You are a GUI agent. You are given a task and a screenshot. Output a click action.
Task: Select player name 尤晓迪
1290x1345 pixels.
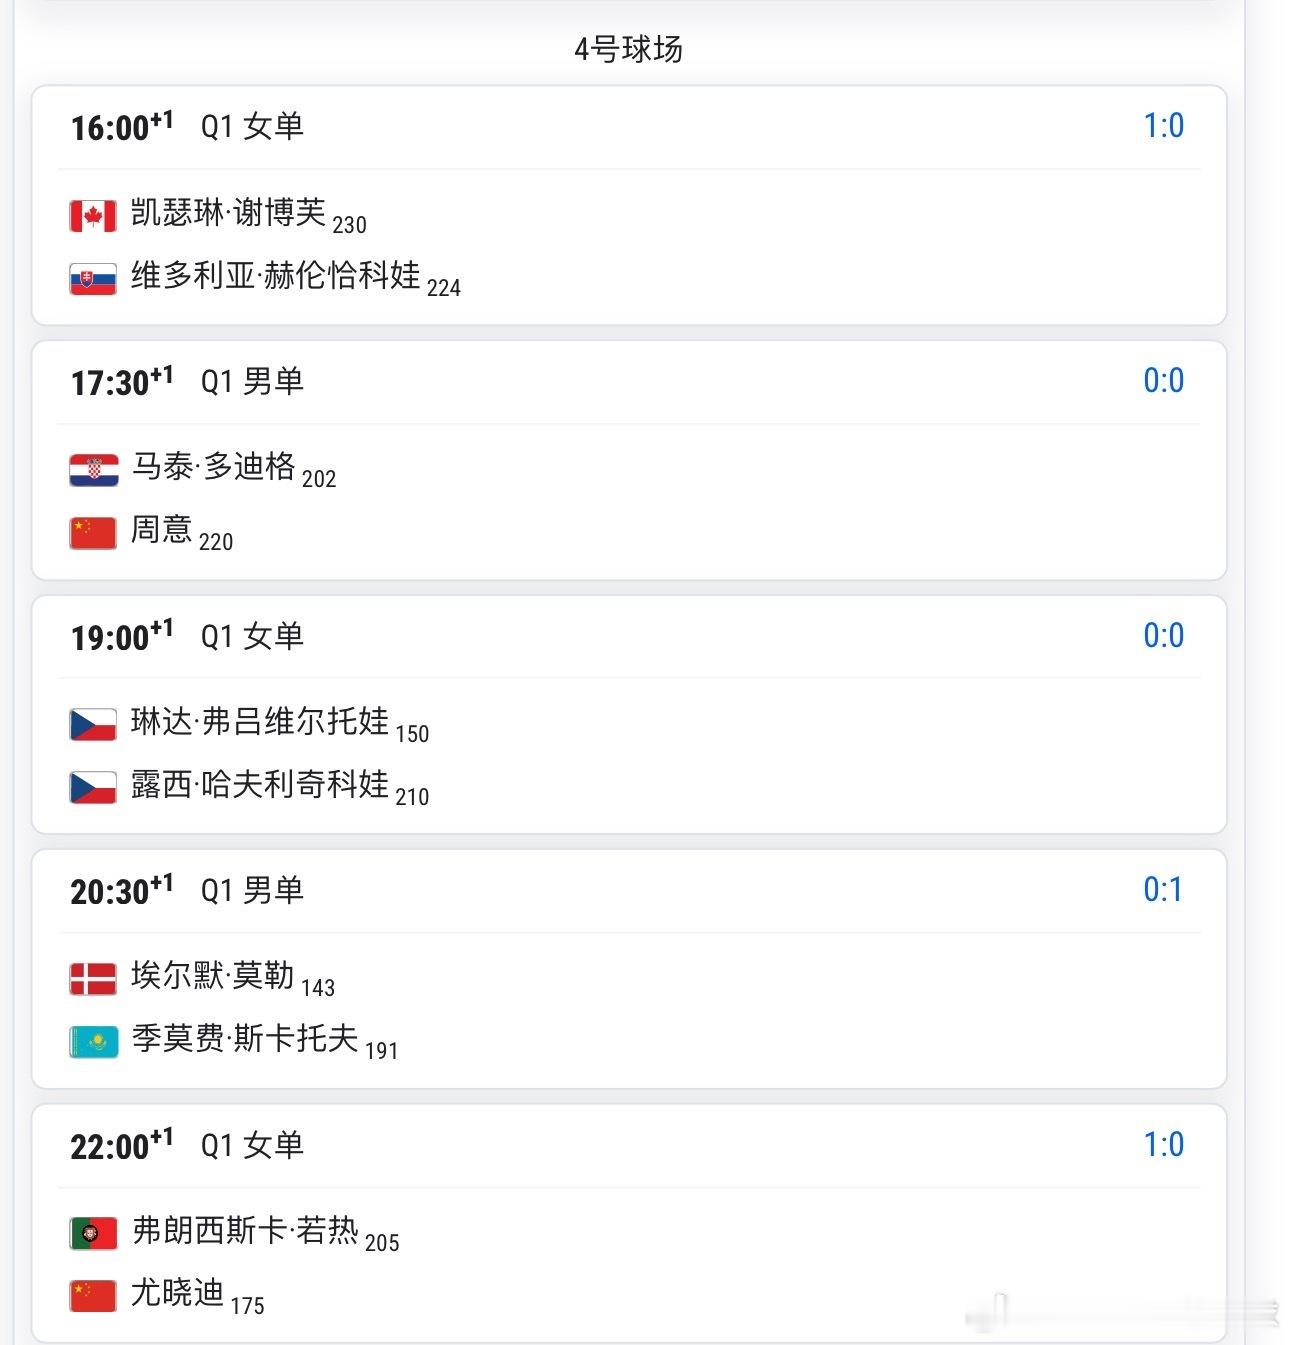(177, 1292)
